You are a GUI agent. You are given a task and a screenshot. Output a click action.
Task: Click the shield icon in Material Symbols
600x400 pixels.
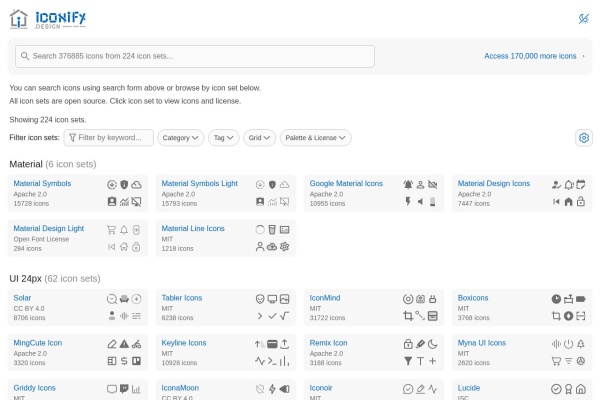[124, 184]
